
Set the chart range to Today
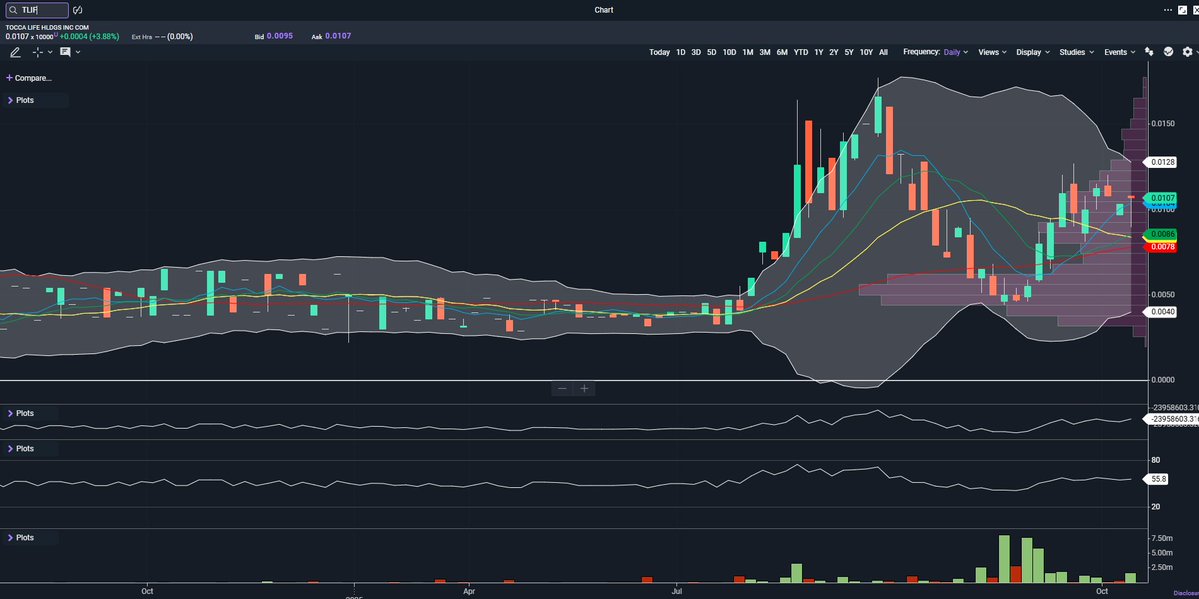pos(659,52)
